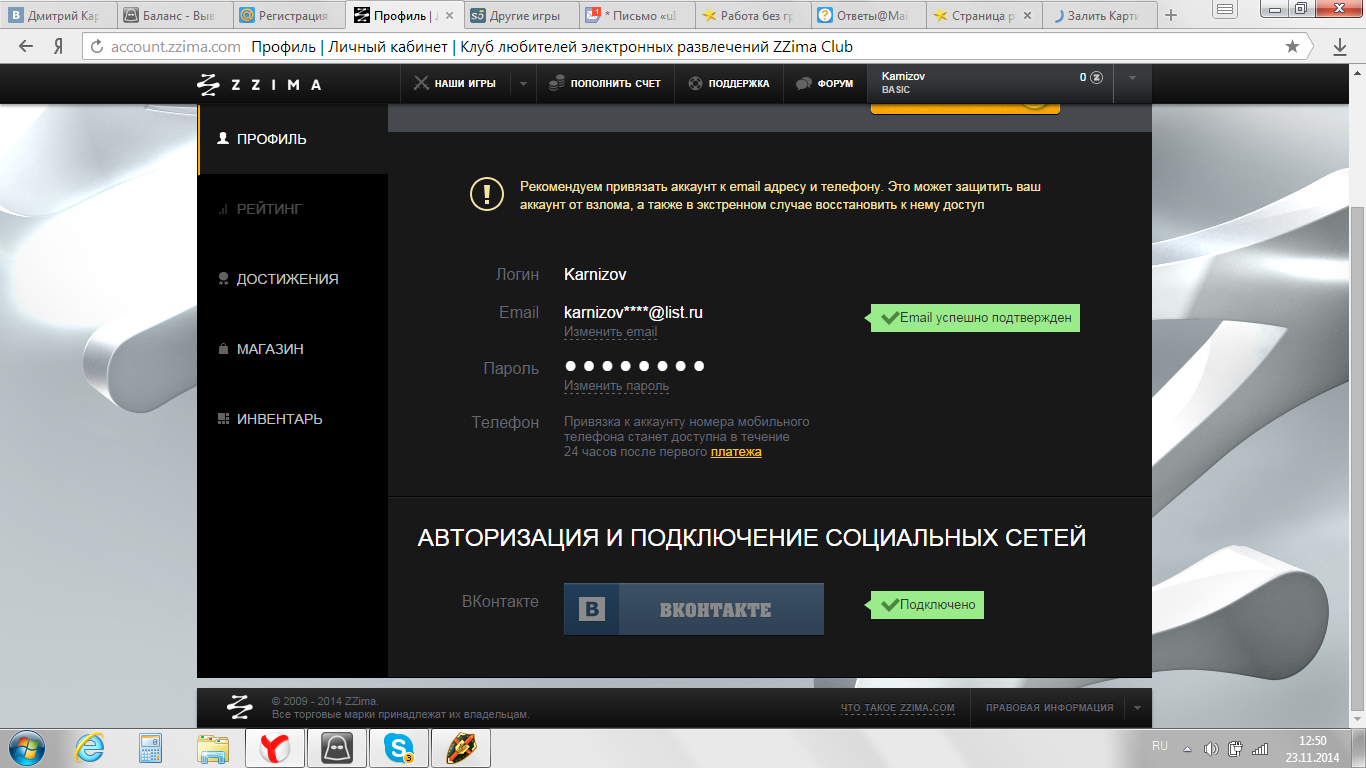Switch to the Дмитрий Кар browser tab
This screenshot has width=1366, height=768.
pos(58,15)
